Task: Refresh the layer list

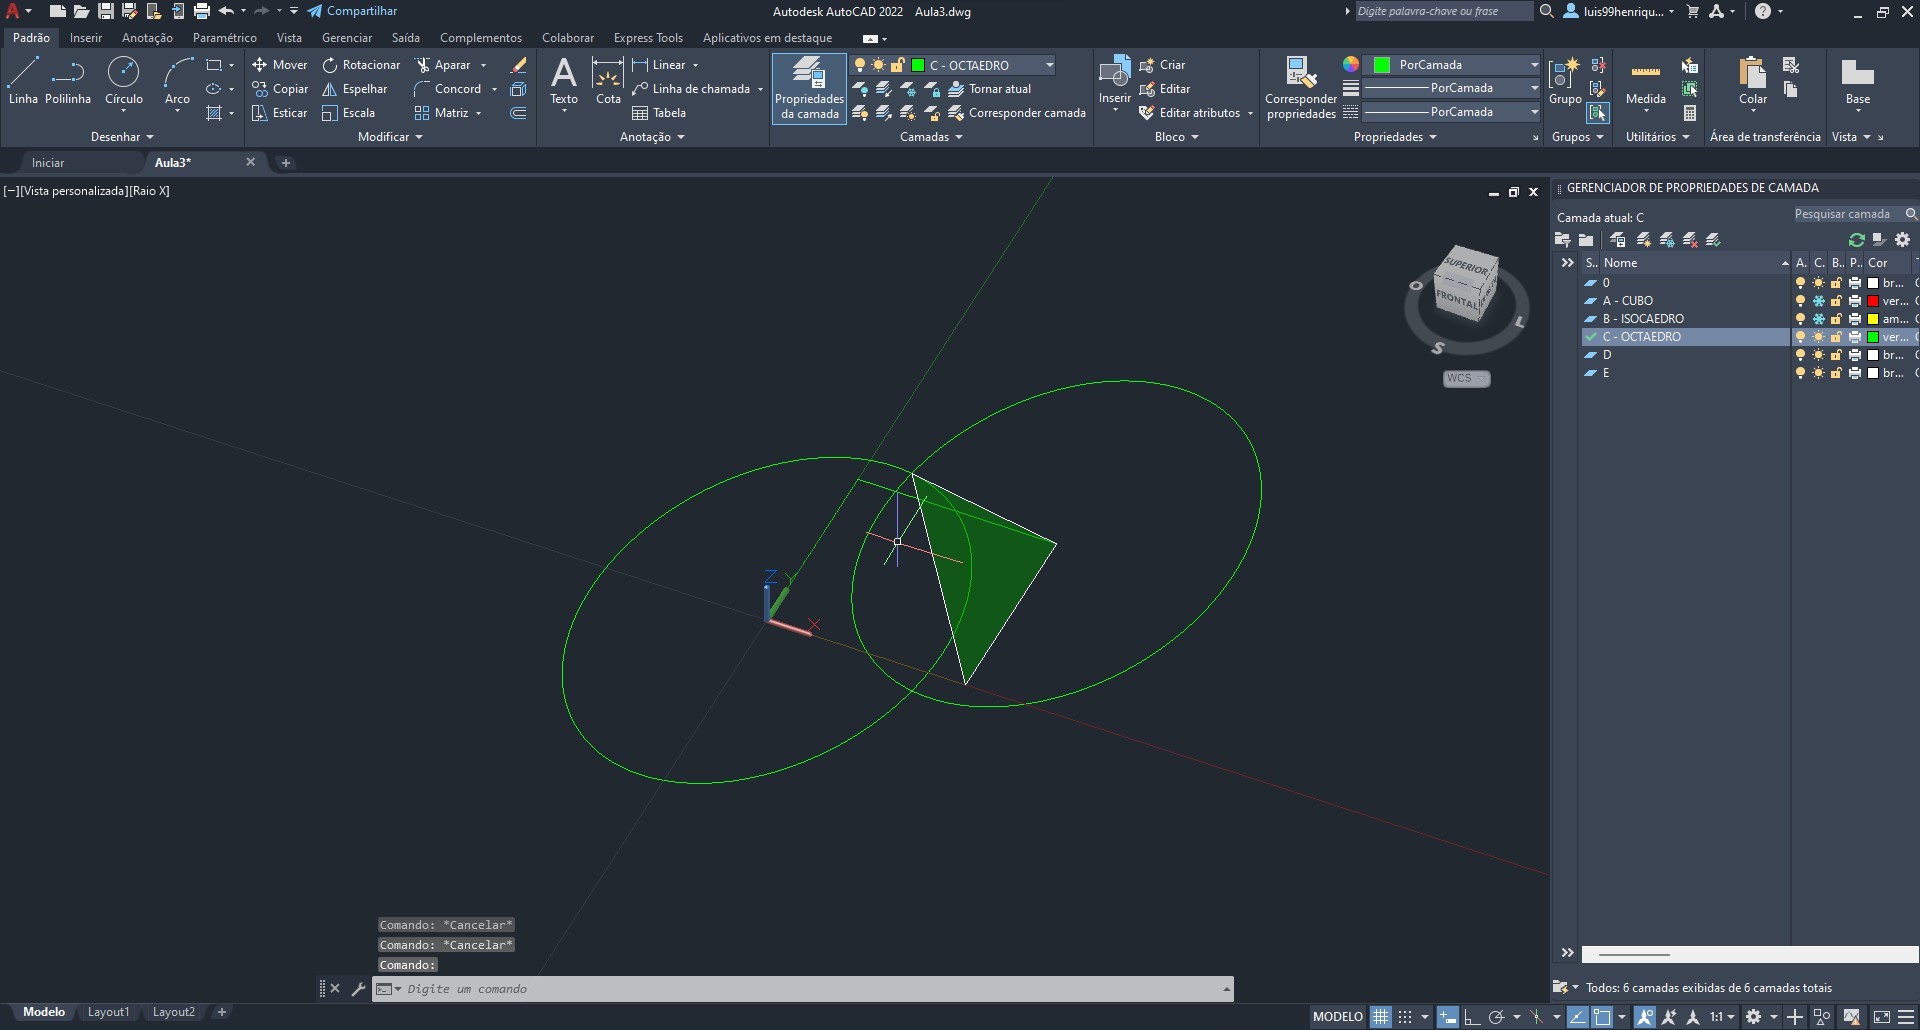Action: point(1856,240)
